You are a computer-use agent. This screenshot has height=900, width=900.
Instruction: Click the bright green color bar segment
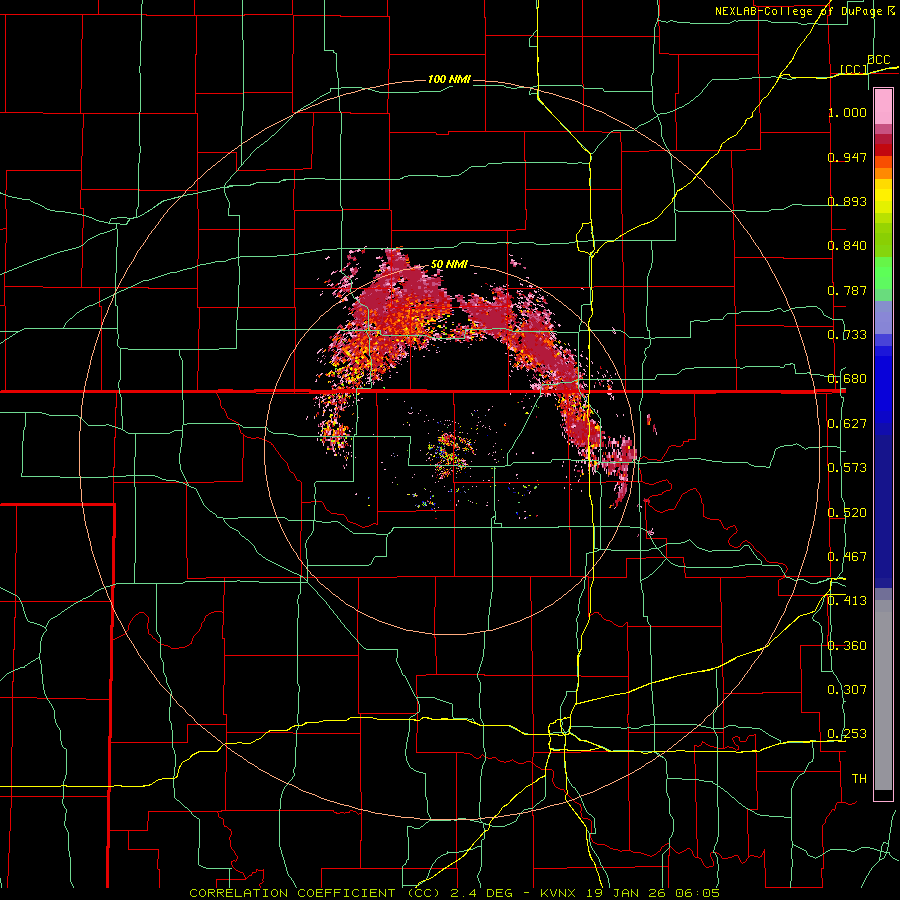(x=883, y=273)
